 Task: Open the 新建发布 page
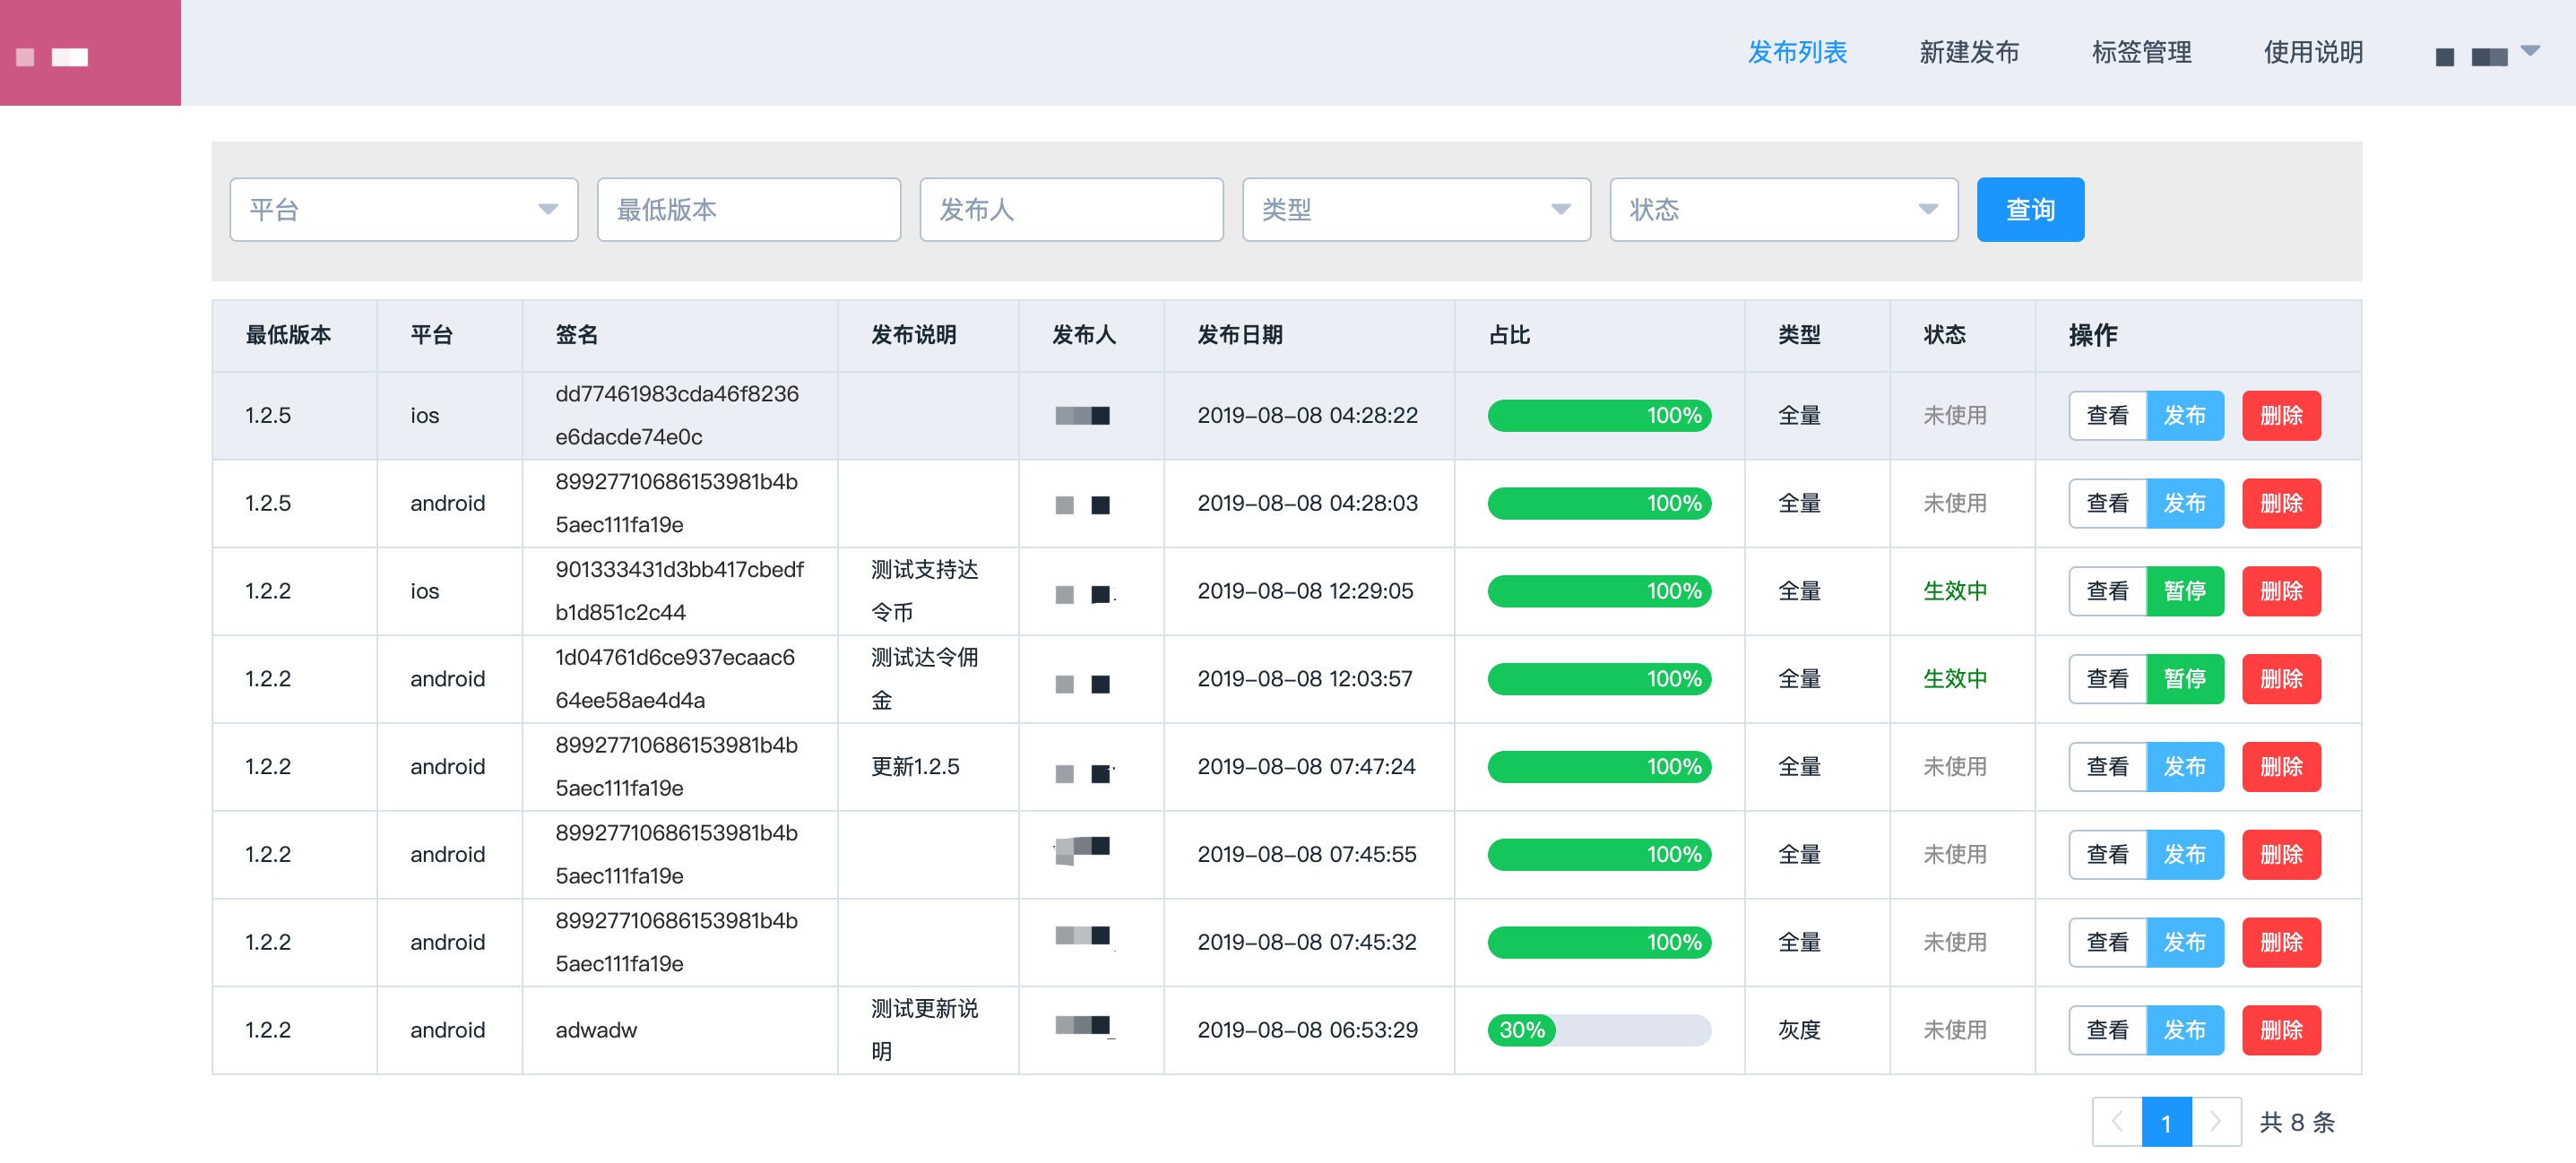(1967, 53)
